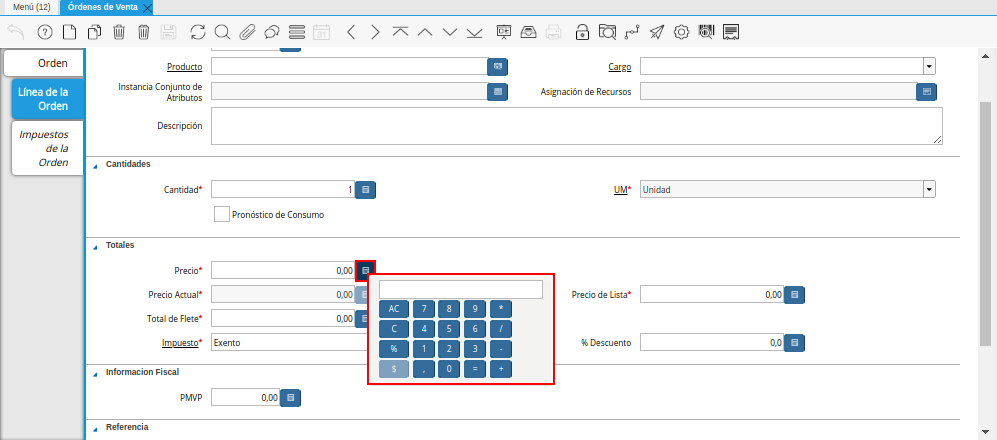Open zoom across with folder search icon
Screen dimensions: 997x440
pos(607,32)
